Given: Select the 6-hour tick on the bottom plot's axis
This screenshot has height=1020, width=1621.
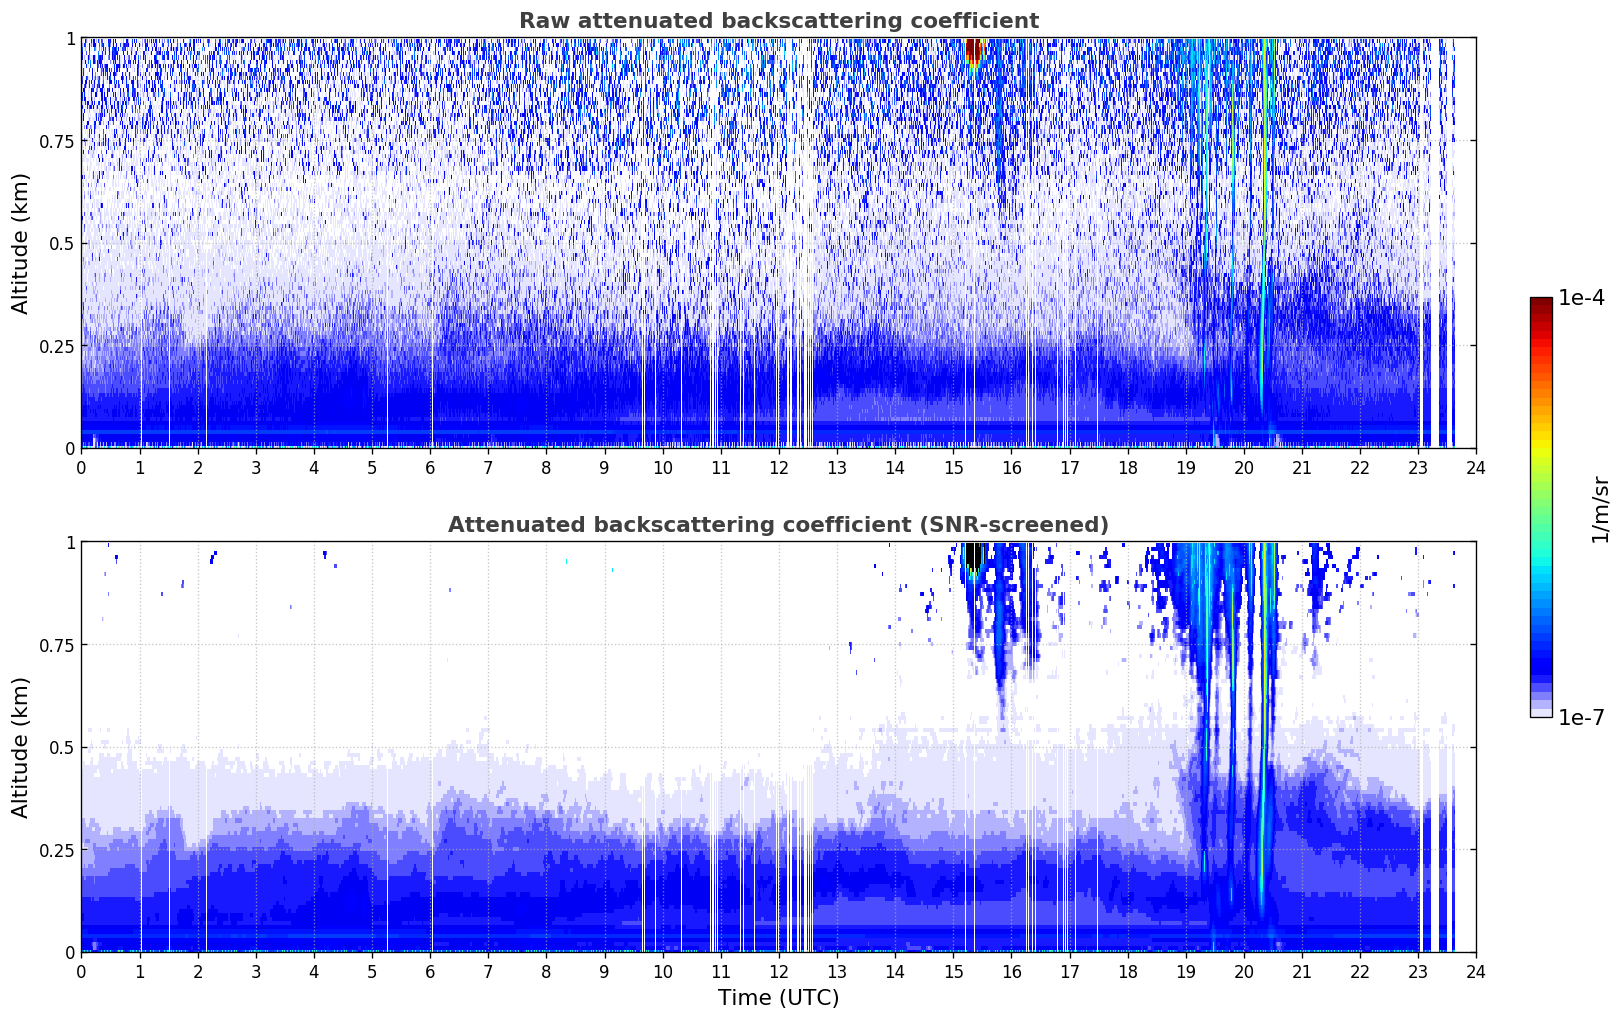Looking at the screenshot, I should click(430, 971).
